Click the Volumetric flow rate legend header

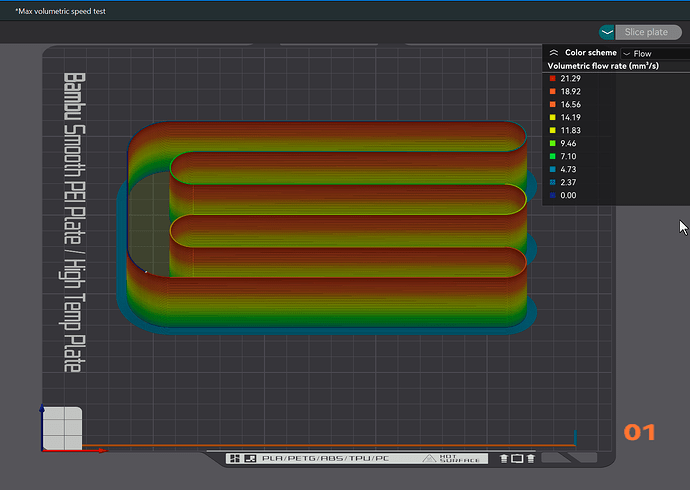coord(603,66)
